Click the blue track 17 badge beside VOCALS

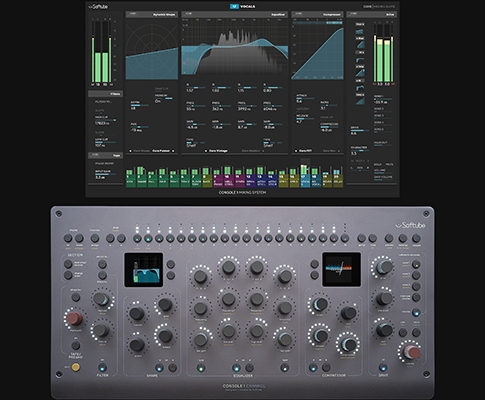click(x=233, y=6)
